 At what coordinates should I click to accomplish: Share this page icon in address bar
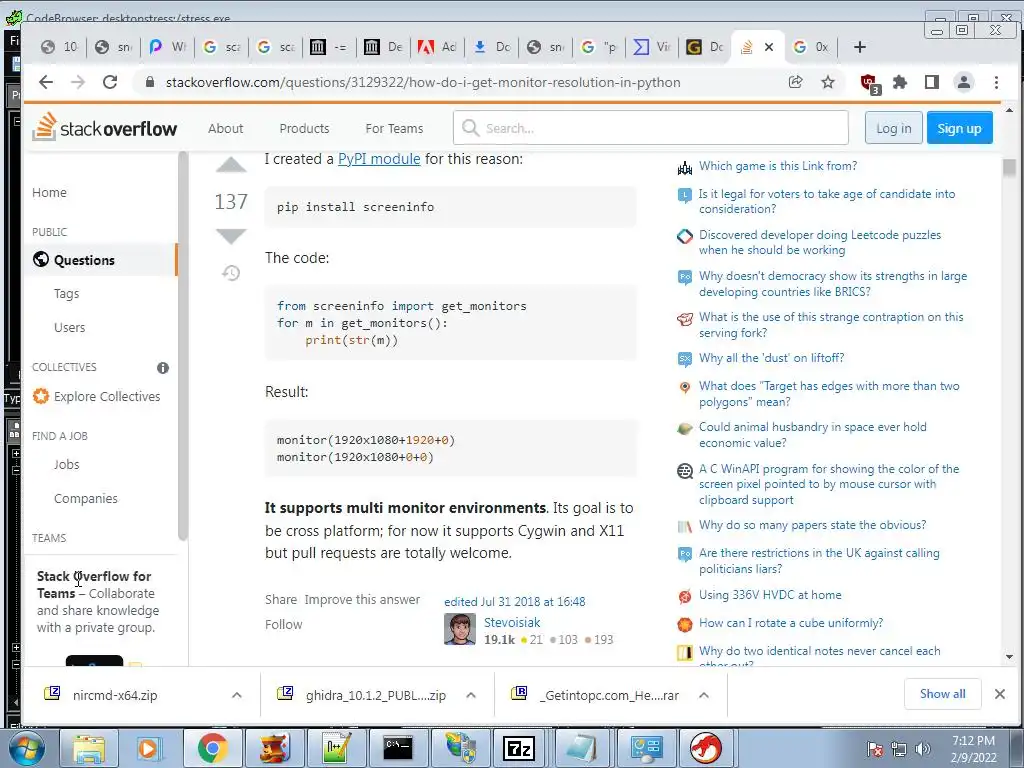[x=795, y=82]
